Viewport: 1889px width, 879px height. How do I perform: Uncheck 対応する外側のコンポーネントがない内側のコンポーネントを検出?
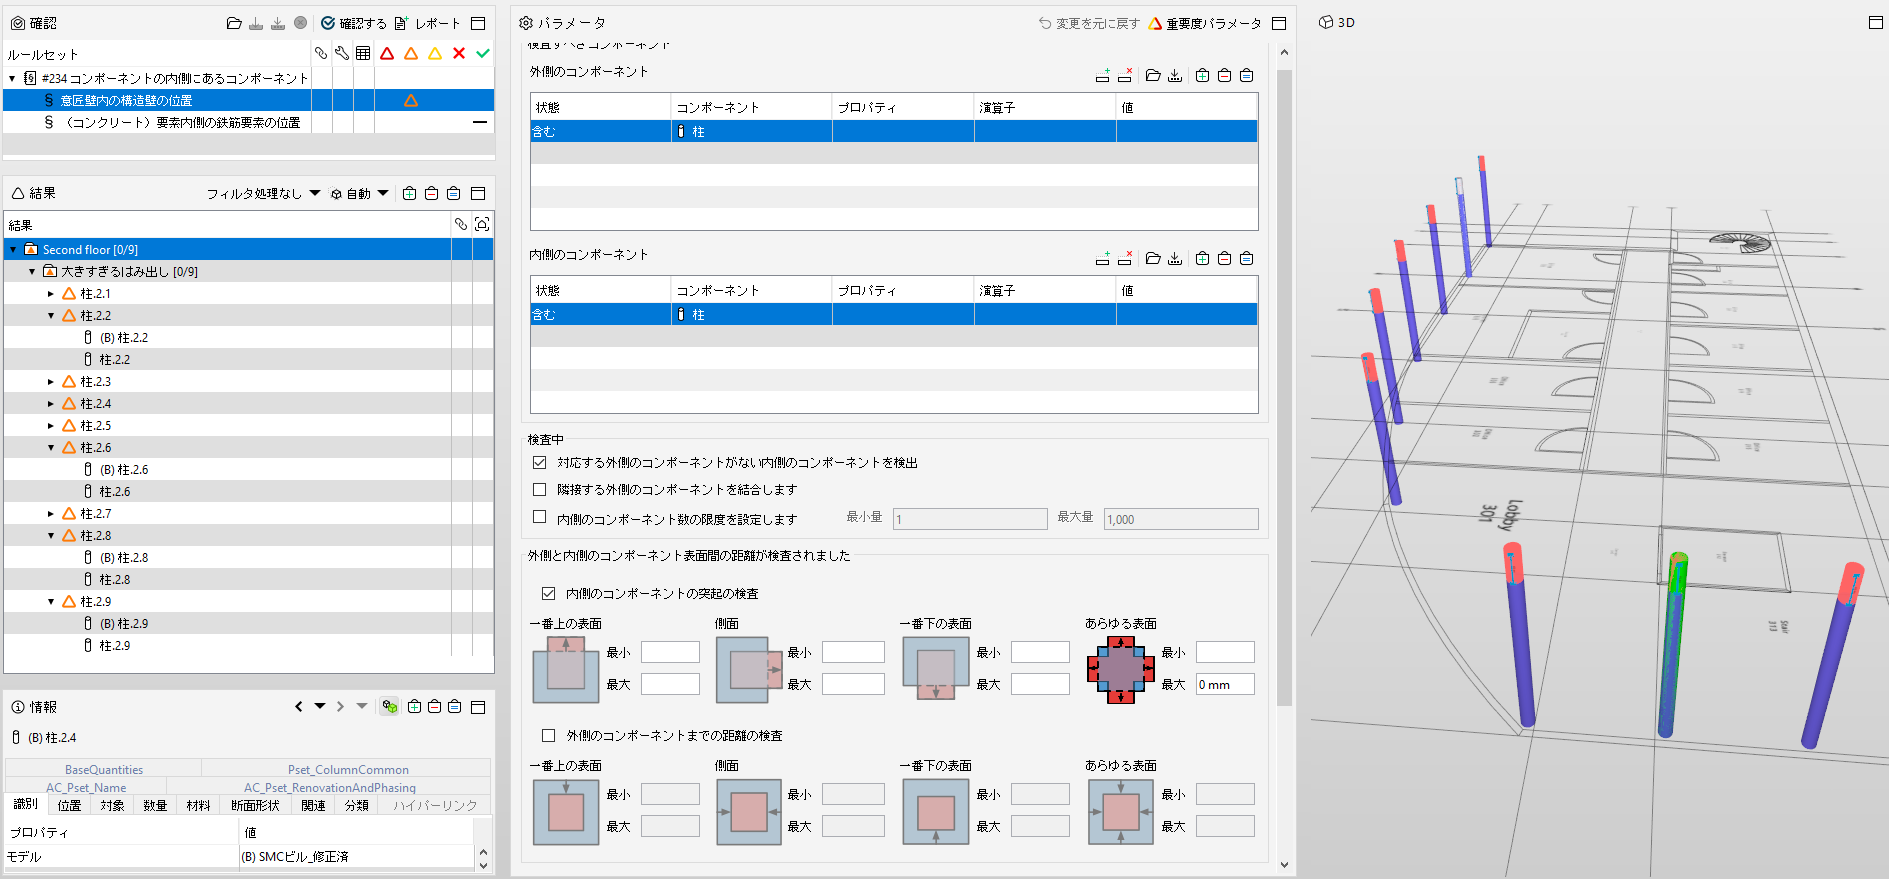[x=540, y=462]
